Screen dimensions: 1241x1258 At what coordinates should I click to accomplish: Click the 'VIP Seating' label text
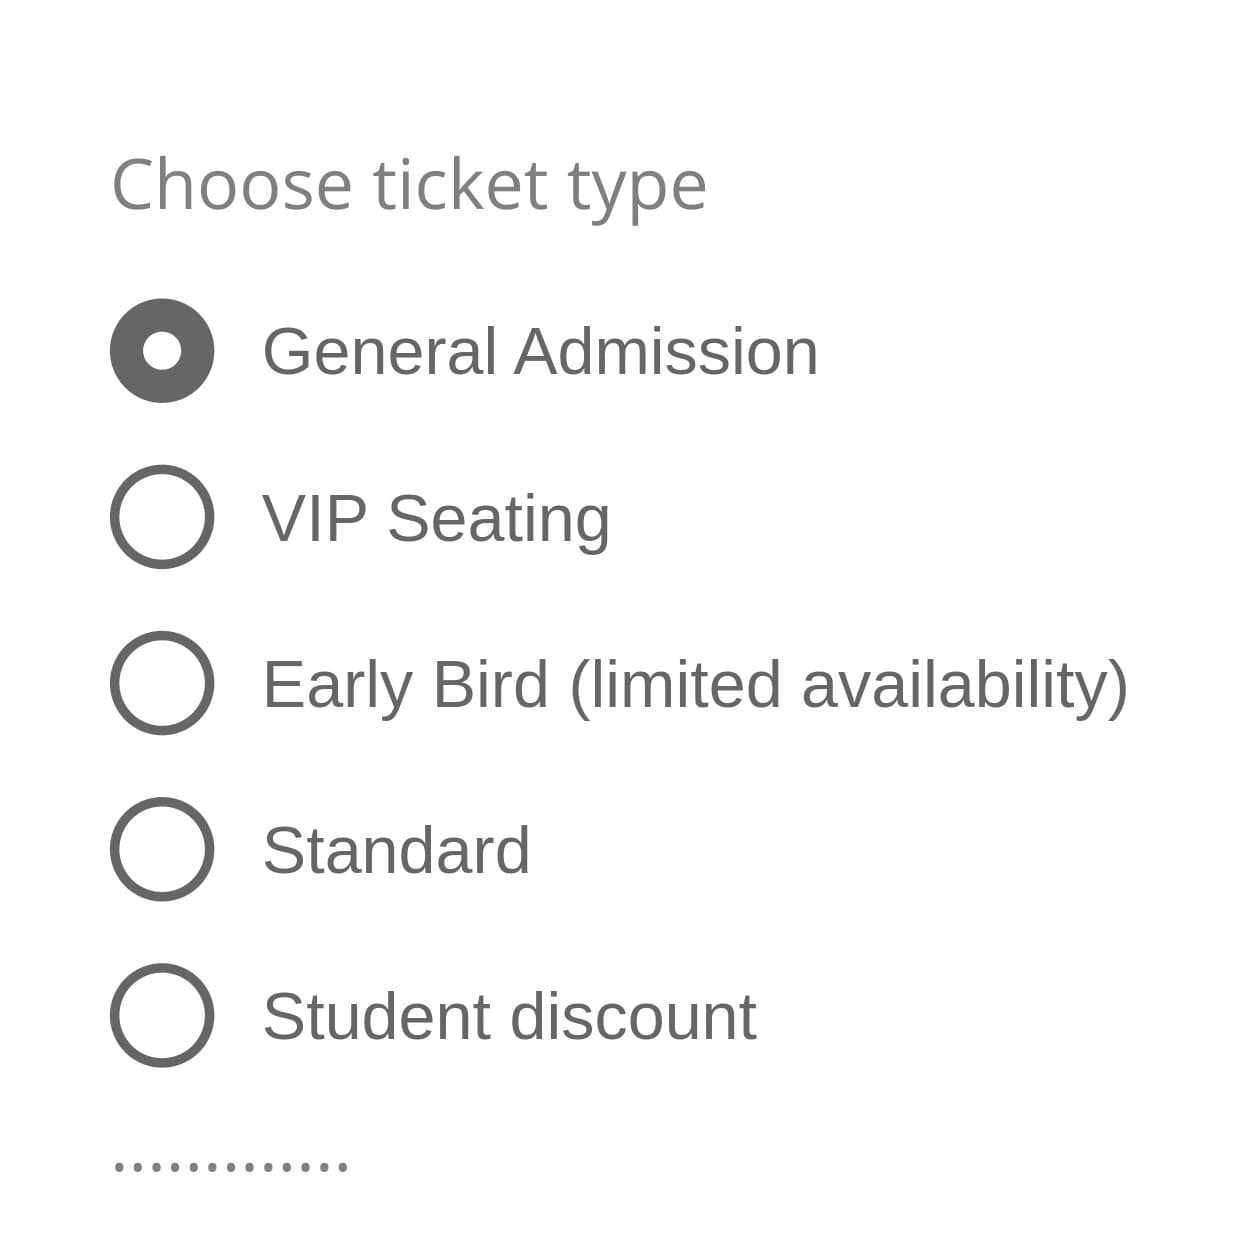(436, 518)
